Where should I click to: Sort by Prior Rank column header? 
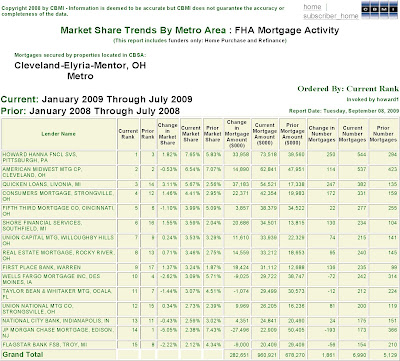(148, 134)
